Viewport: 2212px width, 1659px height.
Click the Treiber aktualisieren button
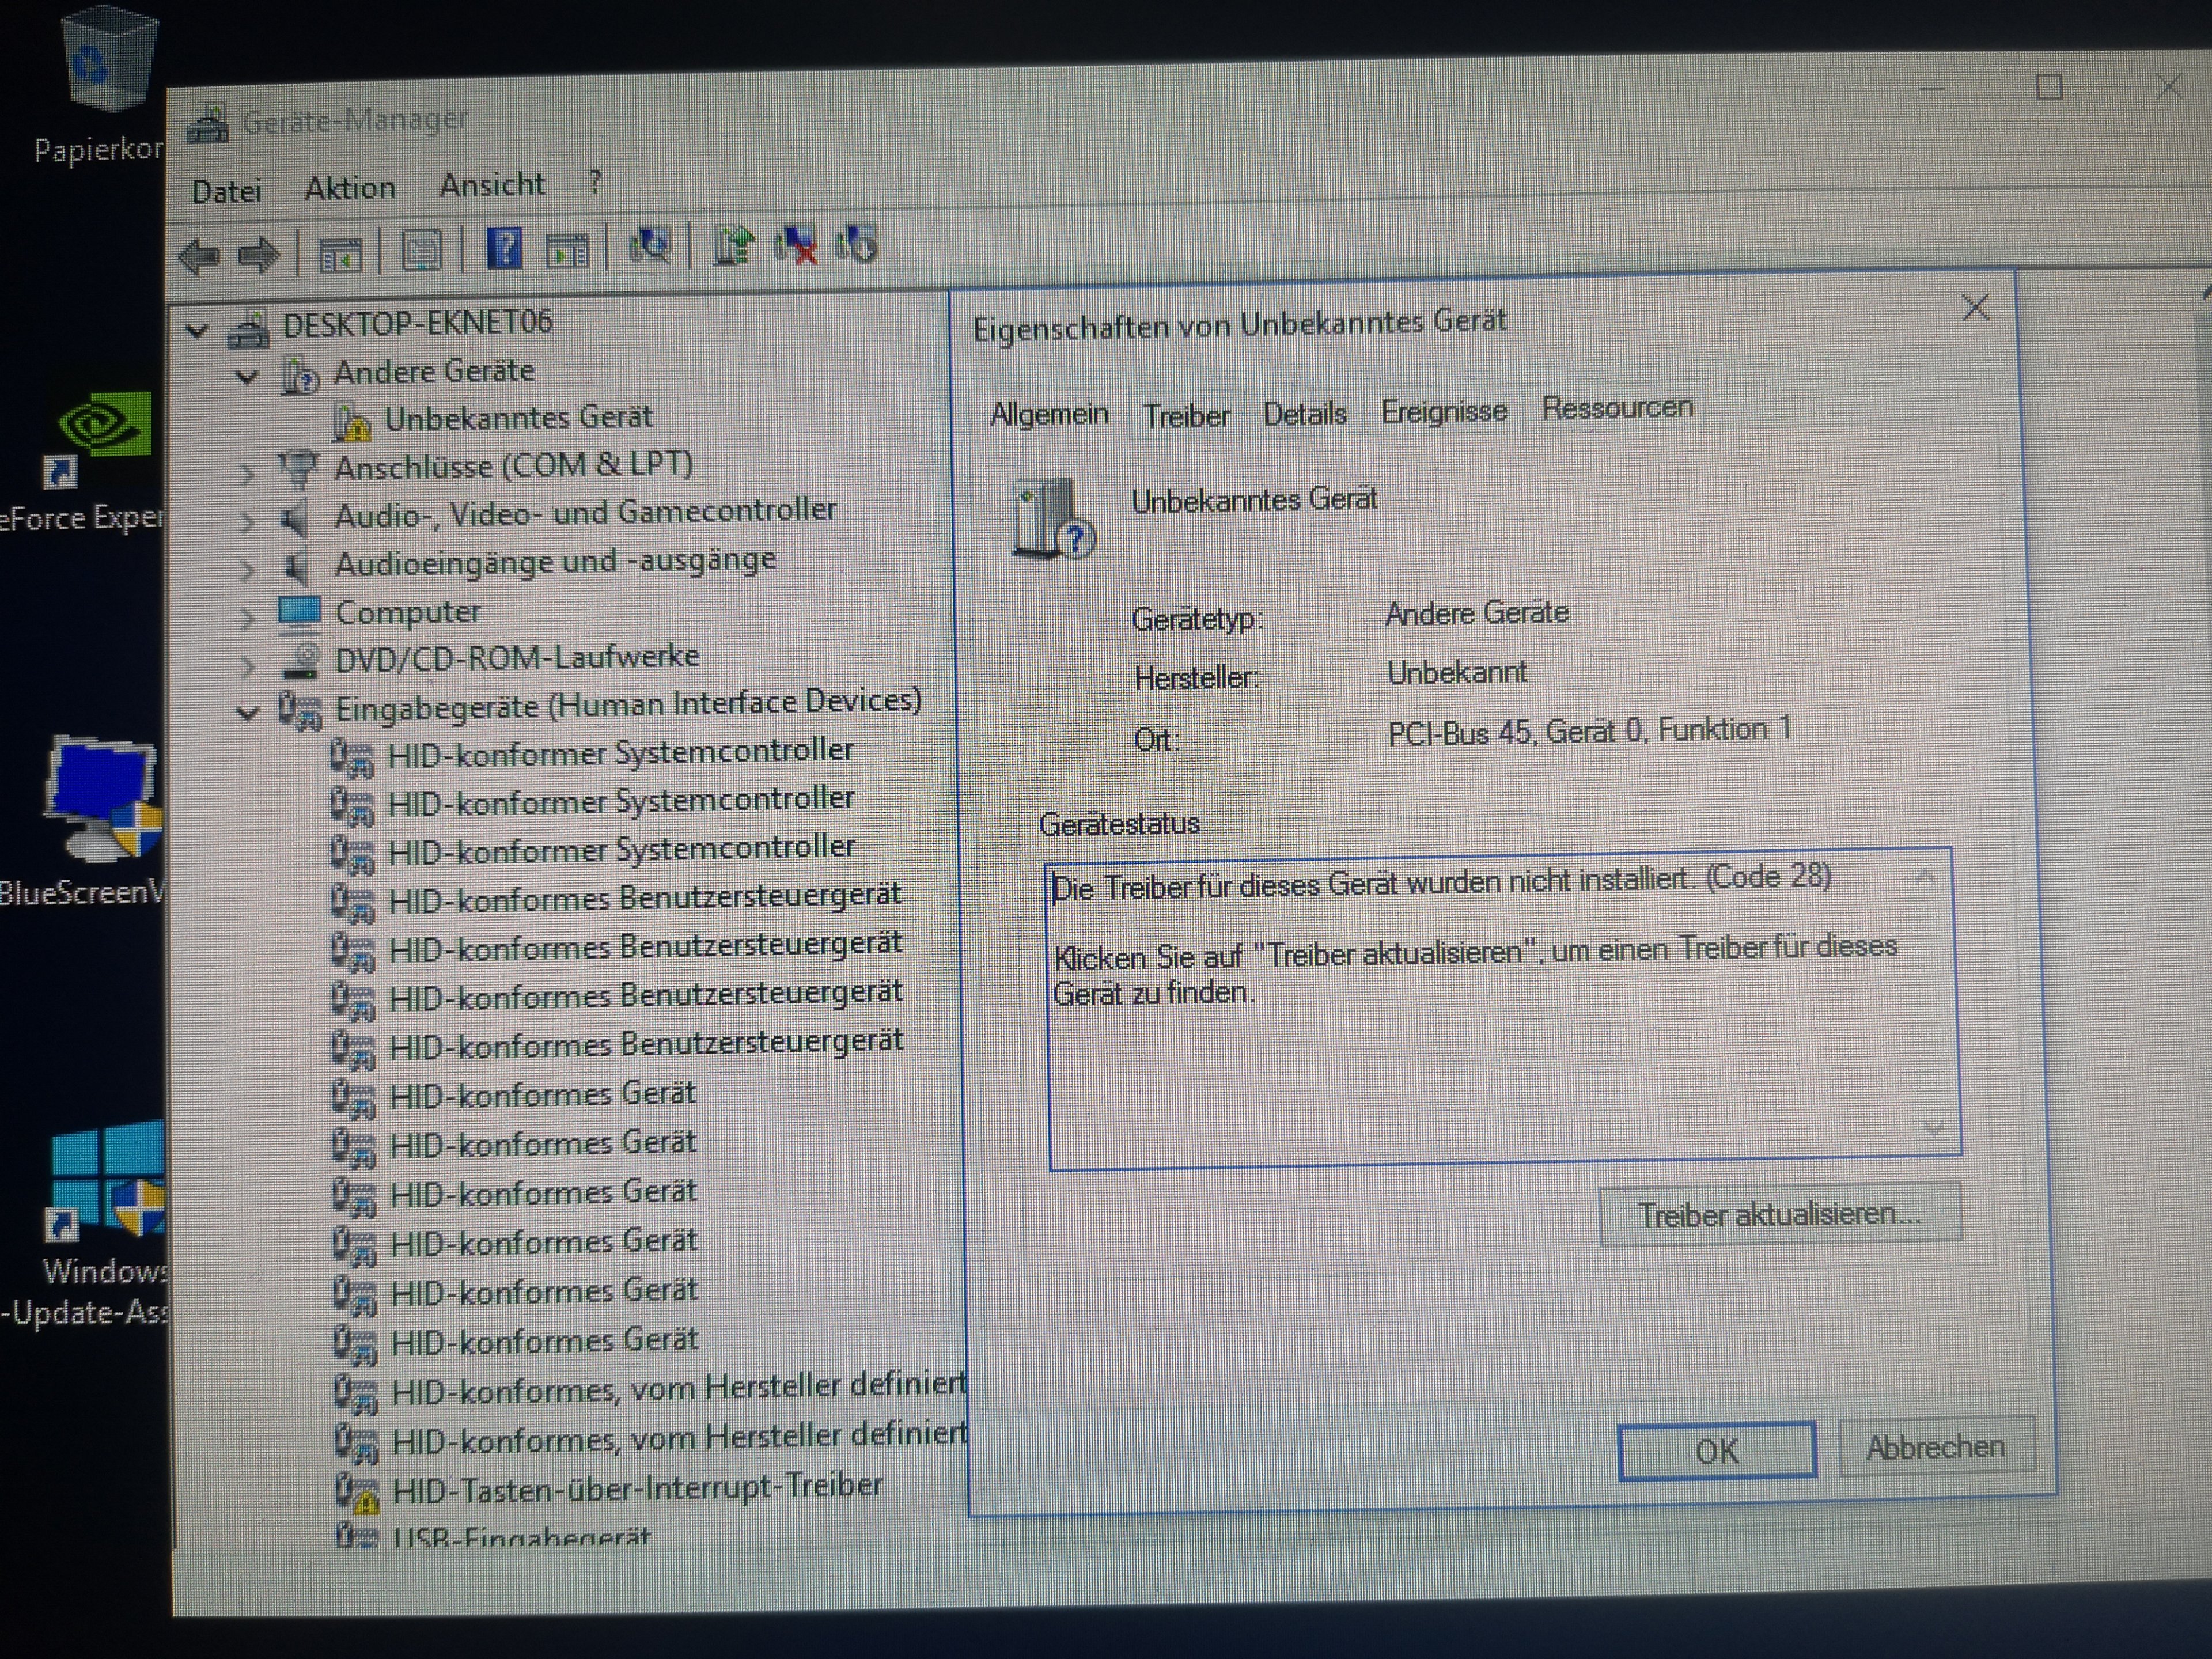tap(1779, 1214)
